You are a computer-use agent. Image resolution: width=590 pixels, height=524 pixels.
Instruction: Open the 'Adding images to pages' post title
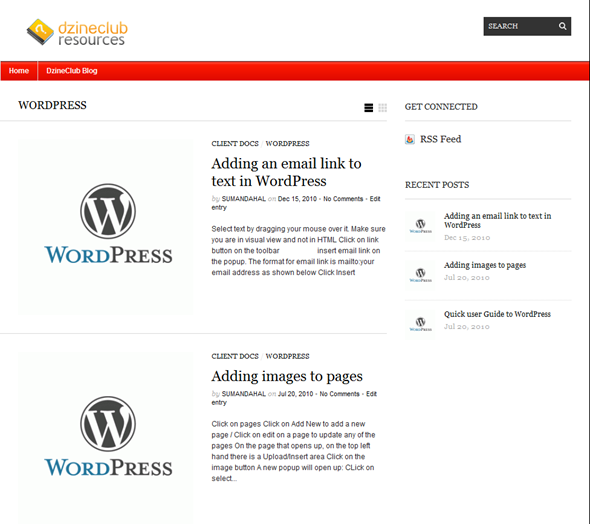(x=287, y=376)
